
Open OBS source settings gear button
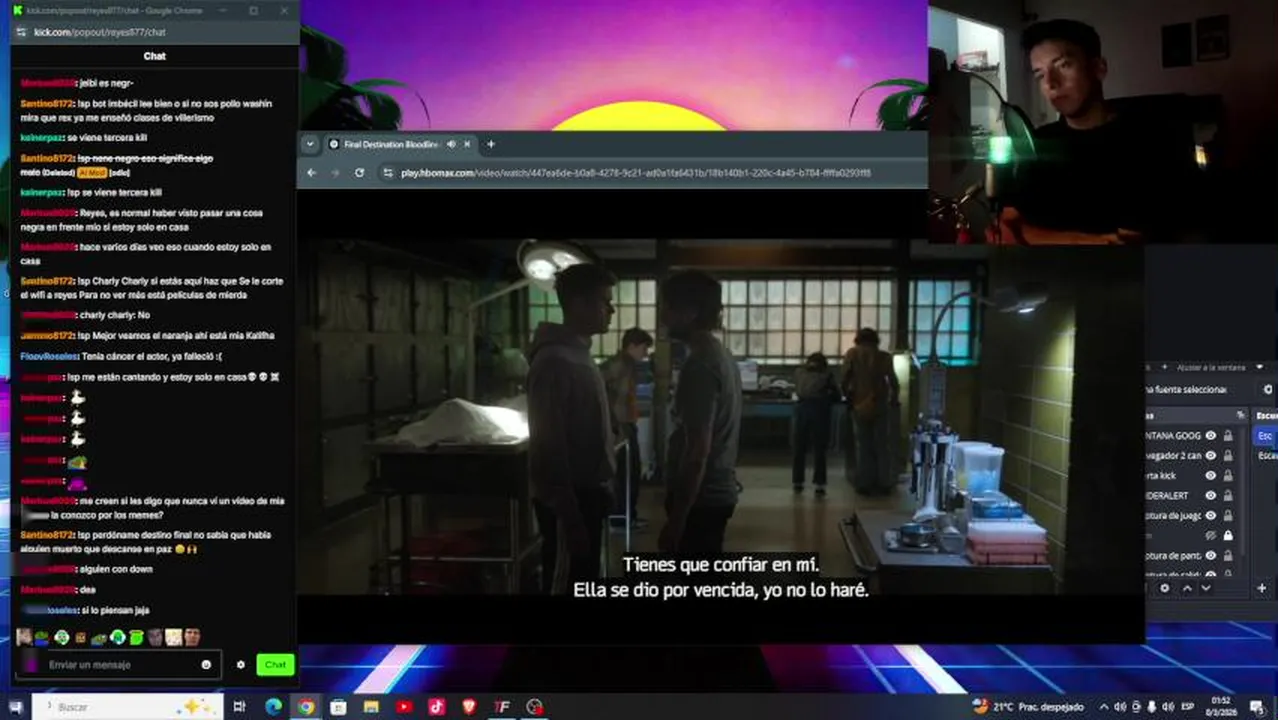tap(1268, 390)
